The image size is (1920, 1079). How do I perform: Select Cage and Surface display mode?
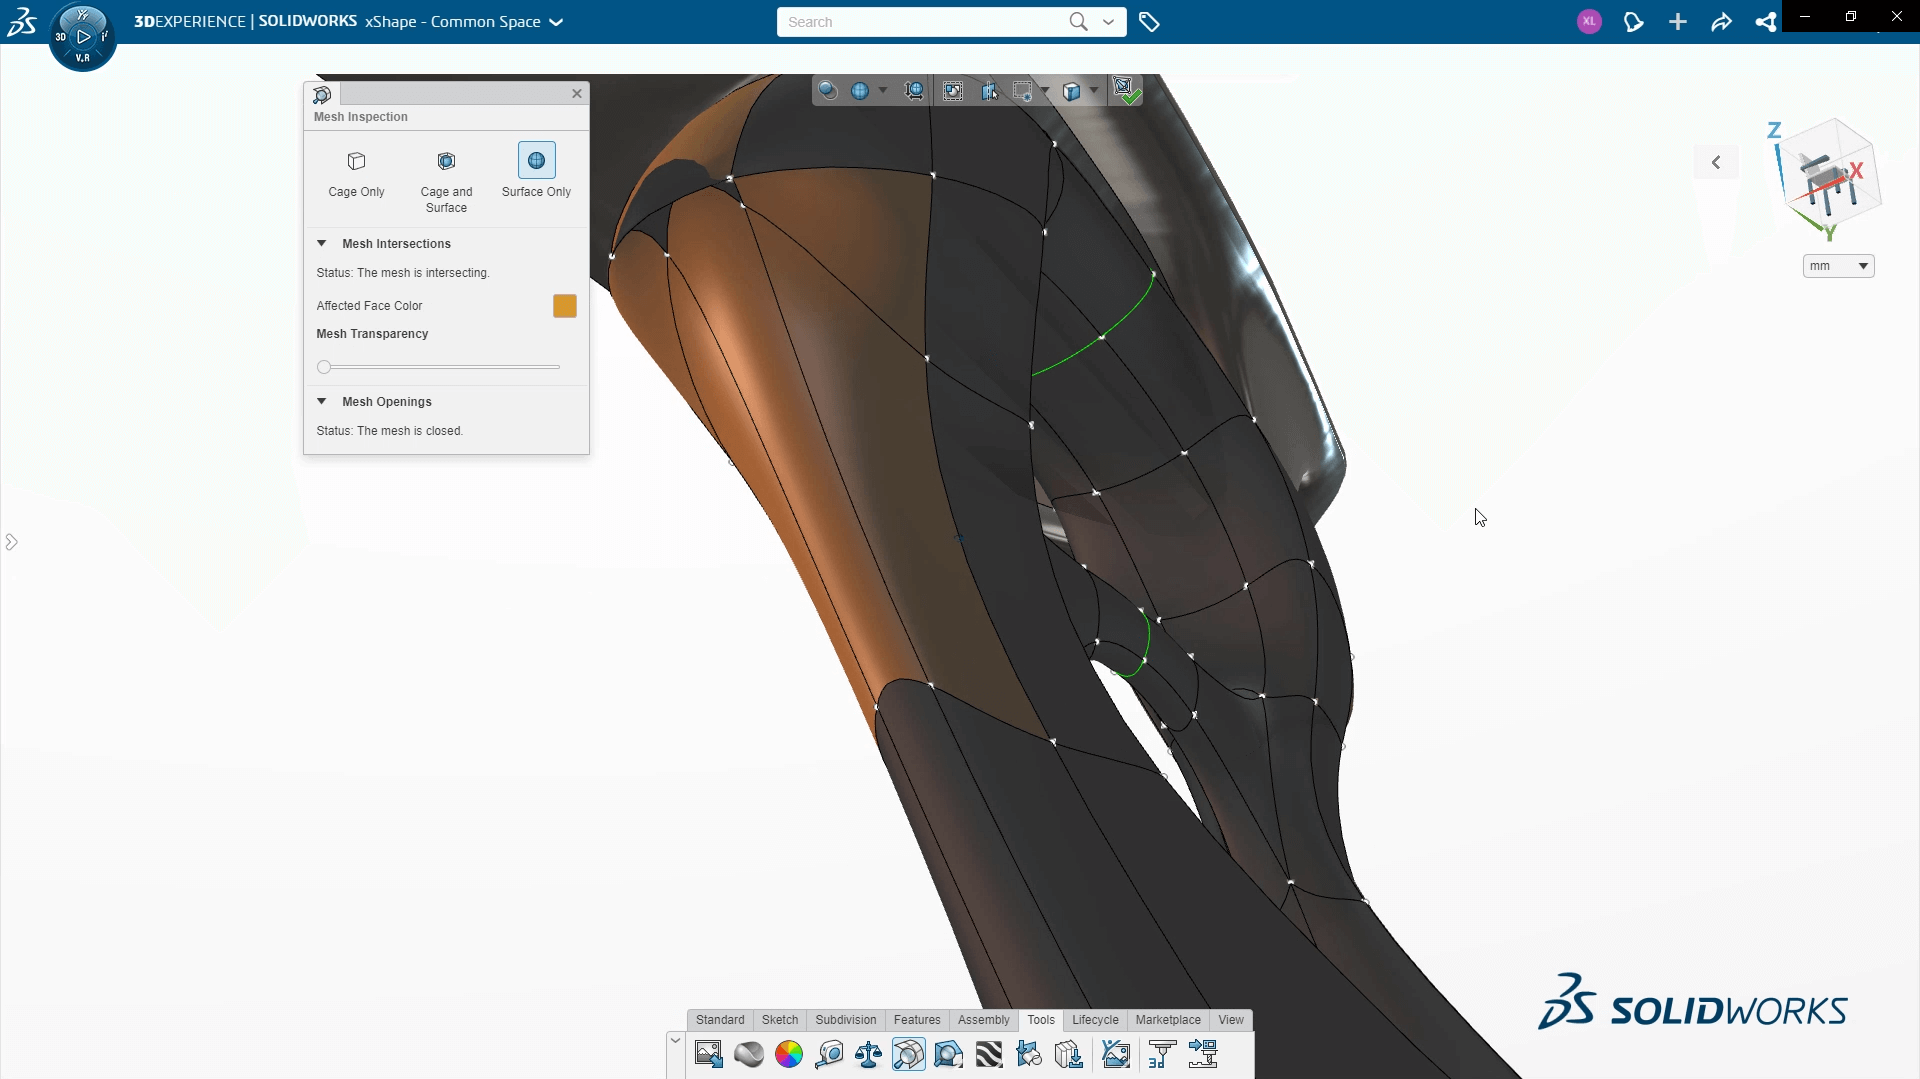(x=446, y=182)
